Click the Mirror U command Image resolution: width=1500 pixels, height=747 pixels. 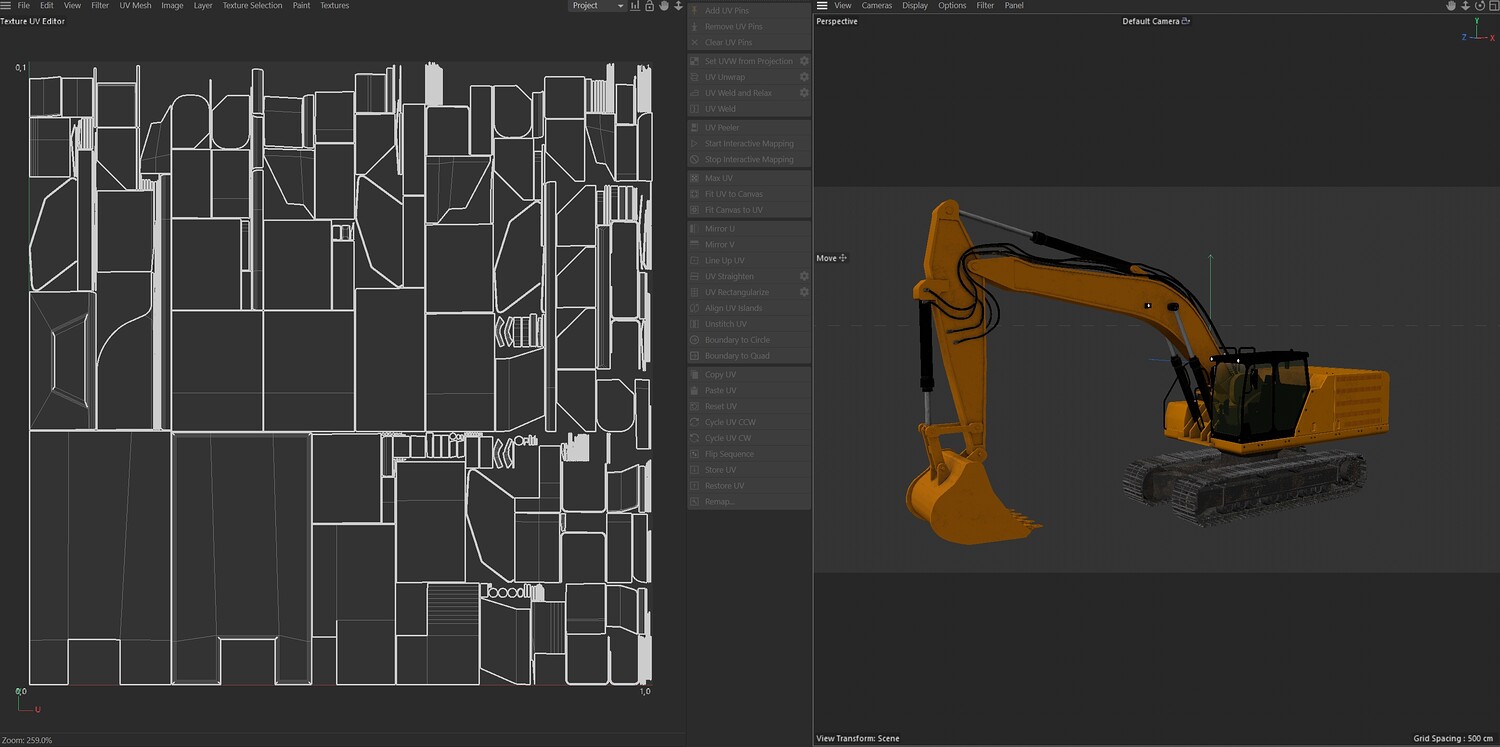(719, 229)
